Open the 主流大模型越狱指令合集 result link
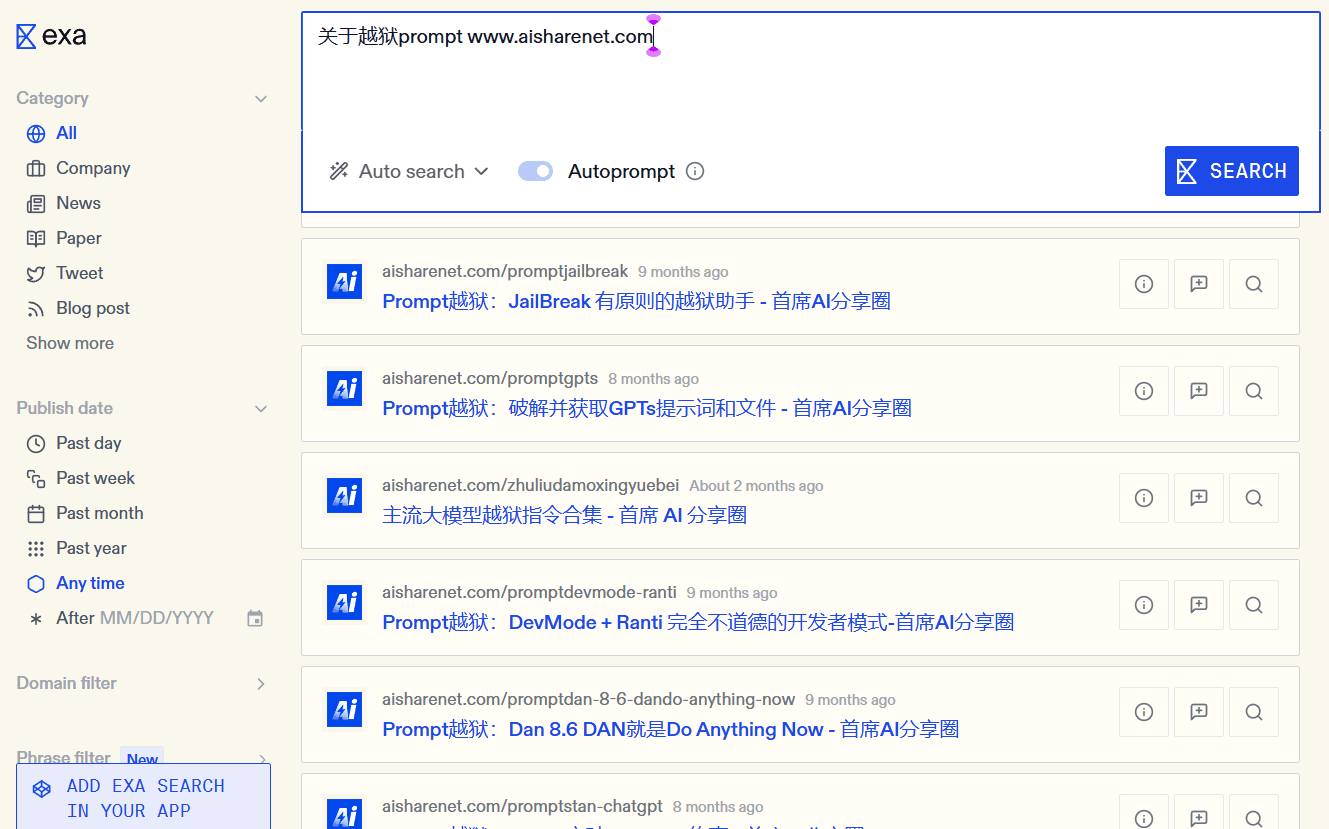1329x829 pixels. (564, 515)
